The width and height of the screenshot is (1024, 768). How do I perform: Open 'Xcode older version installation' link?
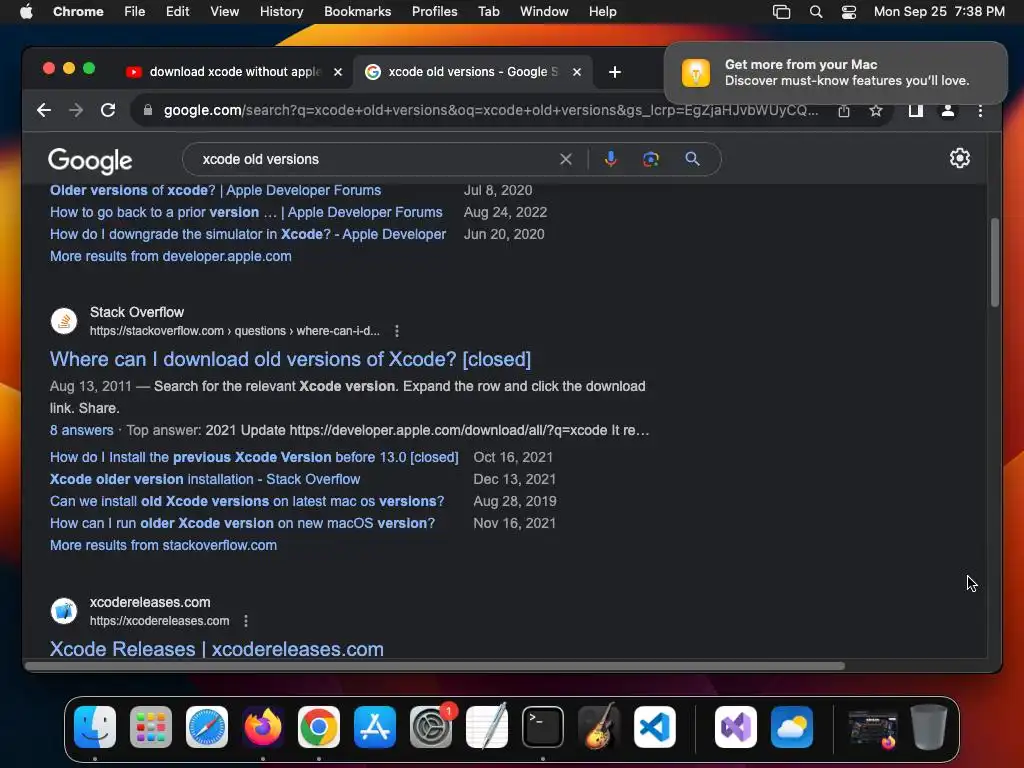pyautogui.click(x=205, y=479)
